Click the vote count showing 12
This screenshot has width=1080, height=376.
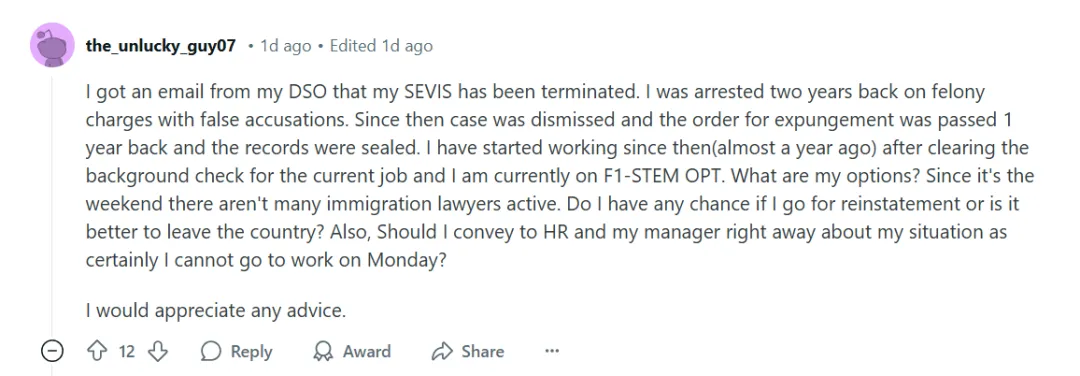point(127,352)
